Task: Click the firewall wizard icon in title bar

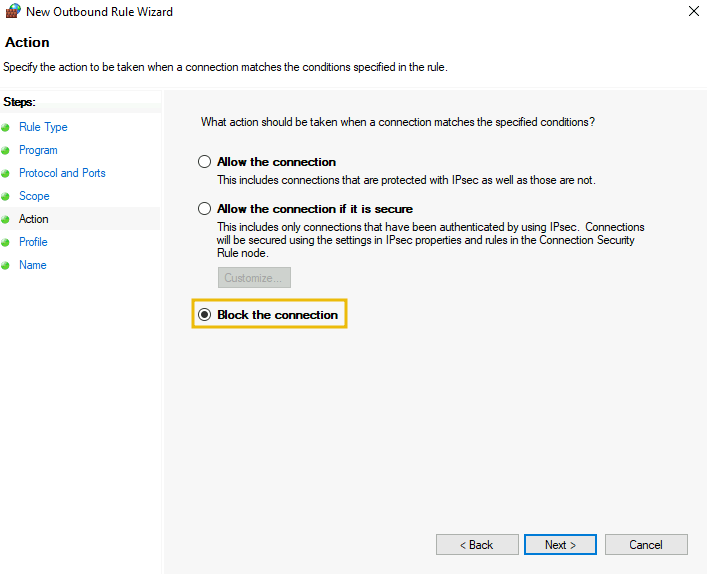Action: point(13,11)
